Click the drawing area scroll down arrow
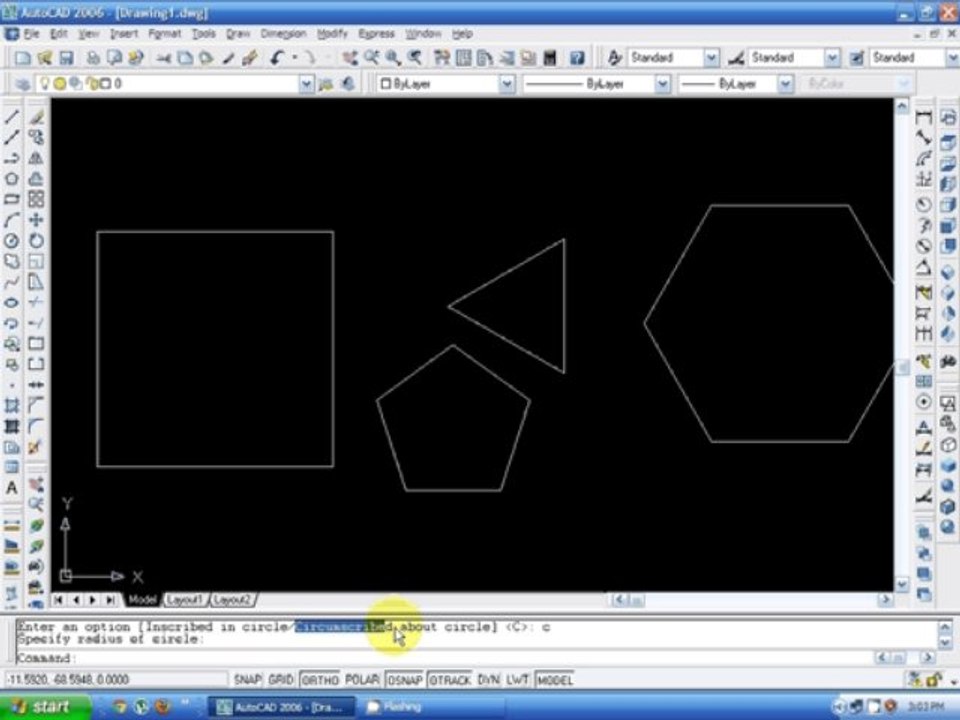This screenshot has width=960, height=720. pyautogui.click(x=901, y=584)
